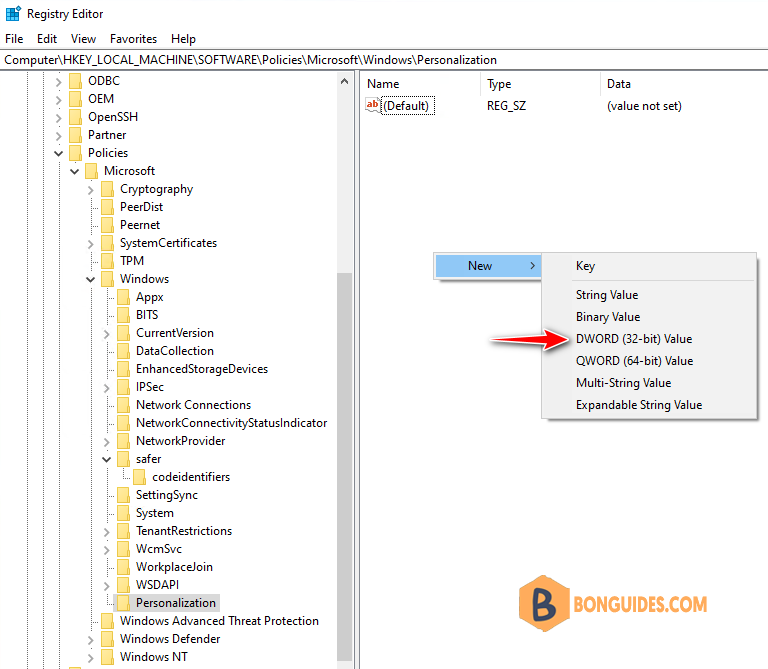Collapse the Microsoft key
The height and width of the screenshot is (669, 768).
pos(74,171)
